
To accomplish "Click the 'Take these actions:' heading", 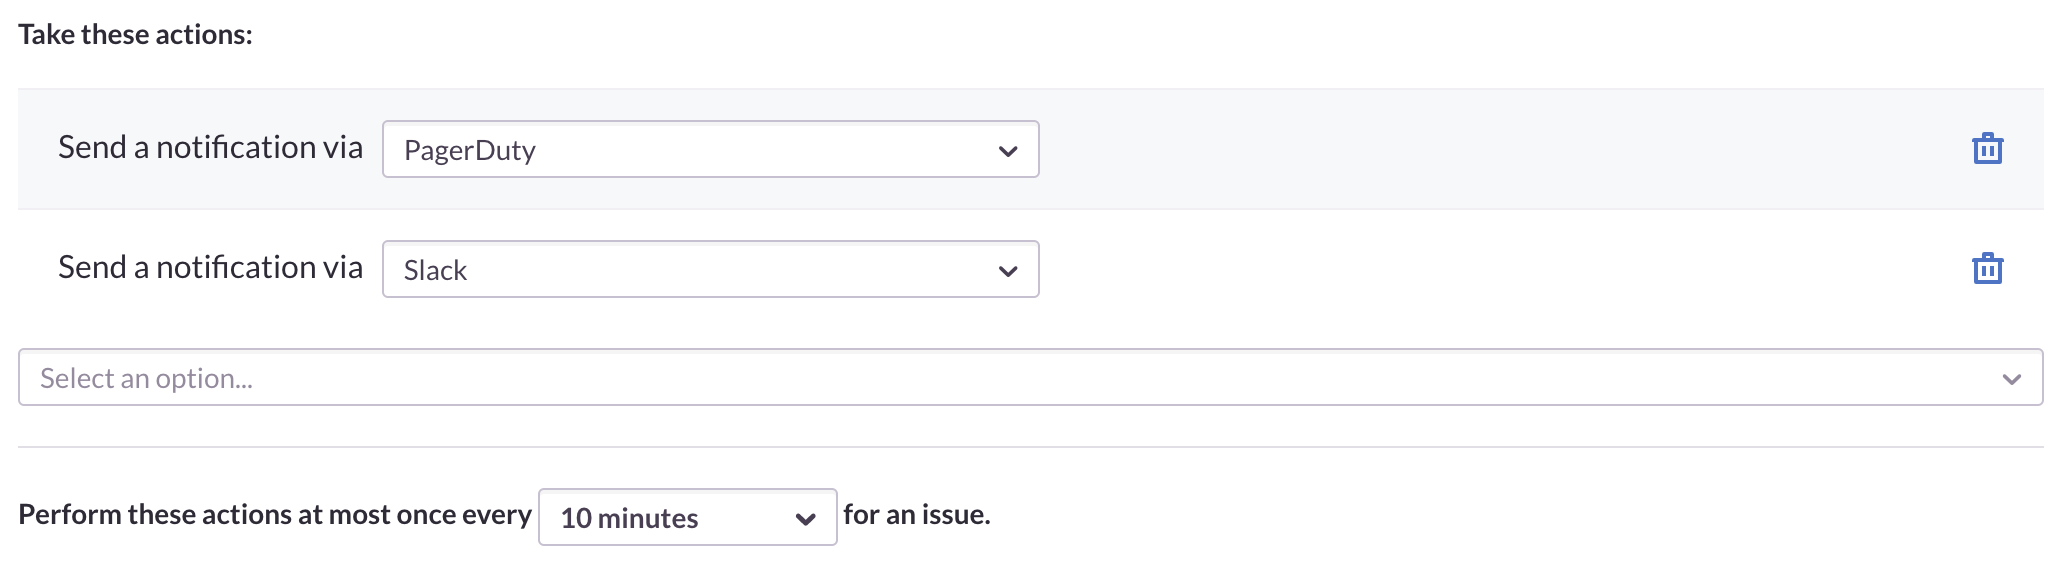I will click(135, 34).
